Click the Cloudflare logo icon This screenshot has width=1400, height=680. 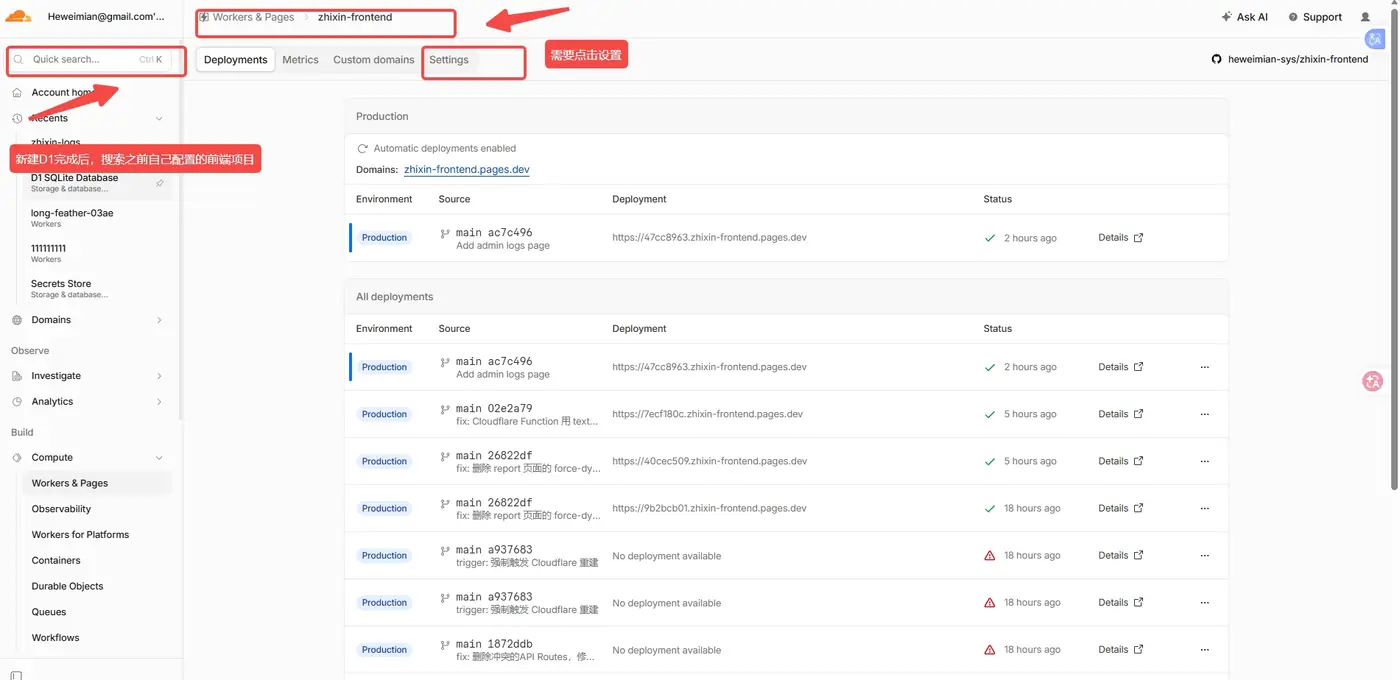[x=18, y=16]
